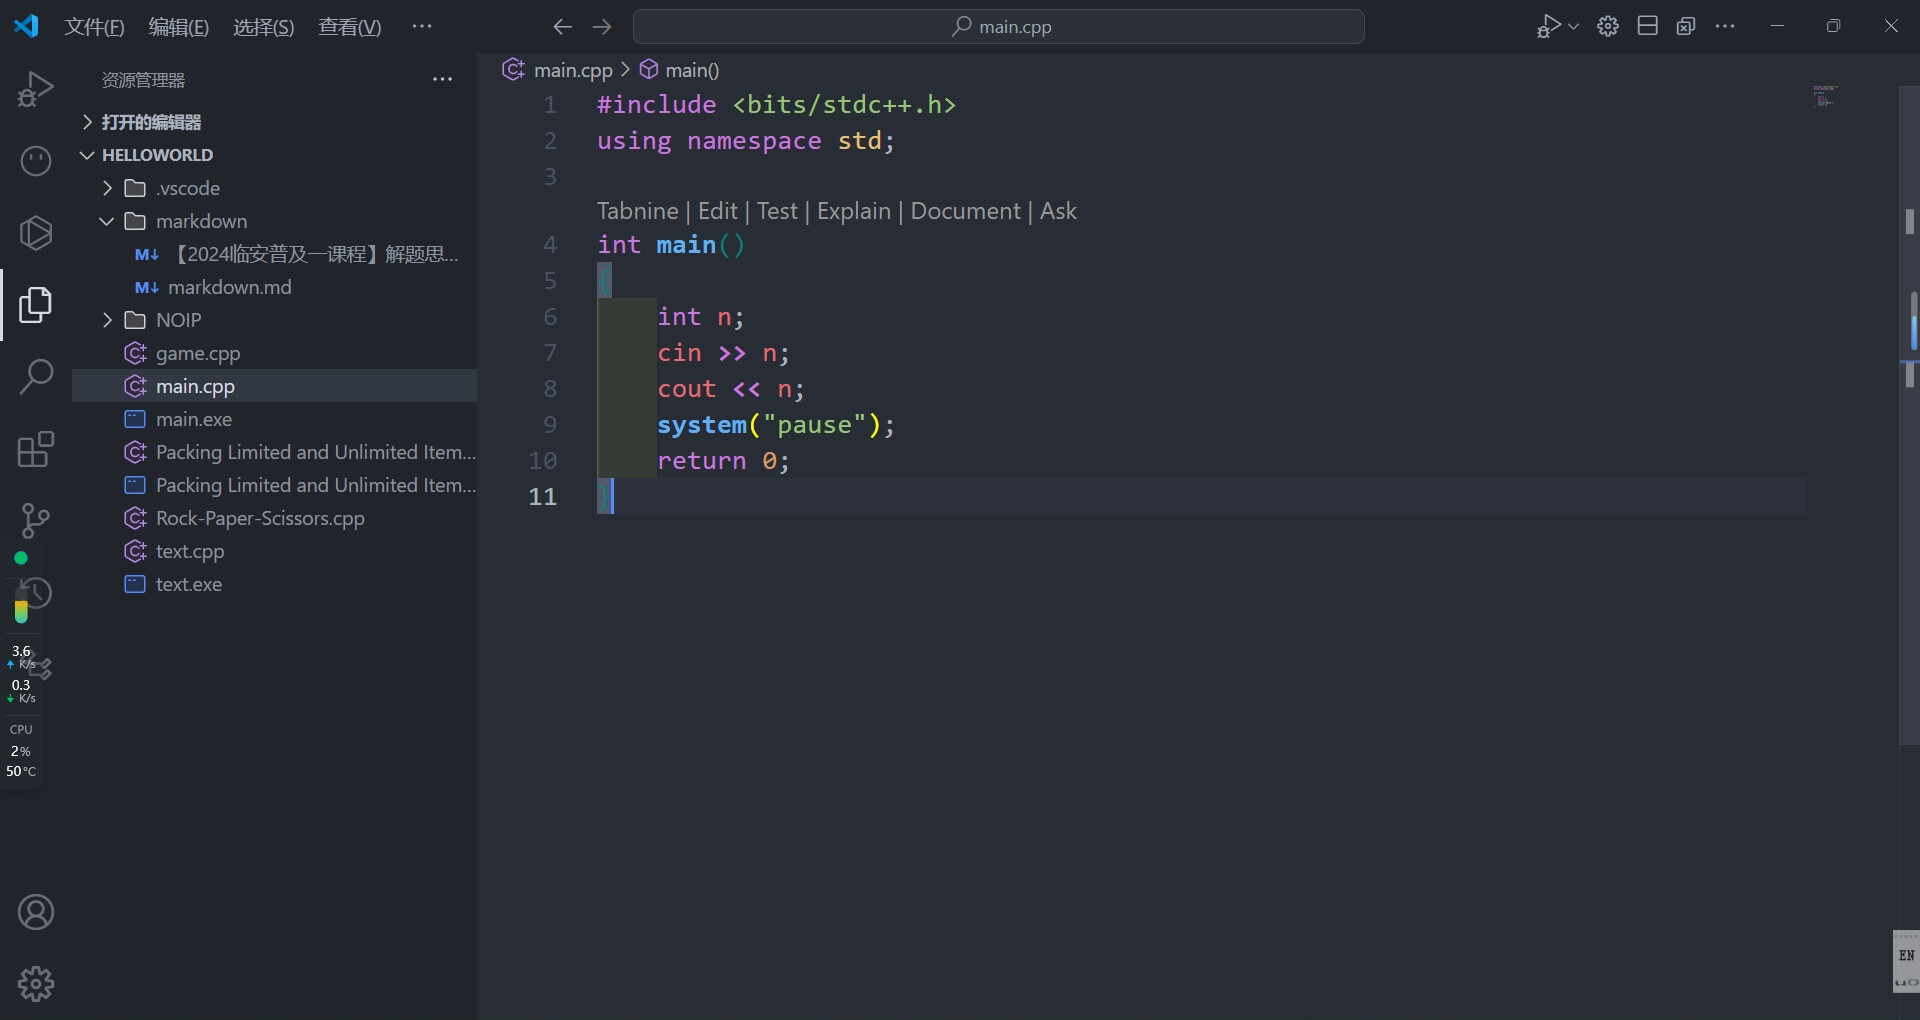Click the main.cpp command center search box
Viewport: 1920px width, 1020px height.
(x=998, y=27)
